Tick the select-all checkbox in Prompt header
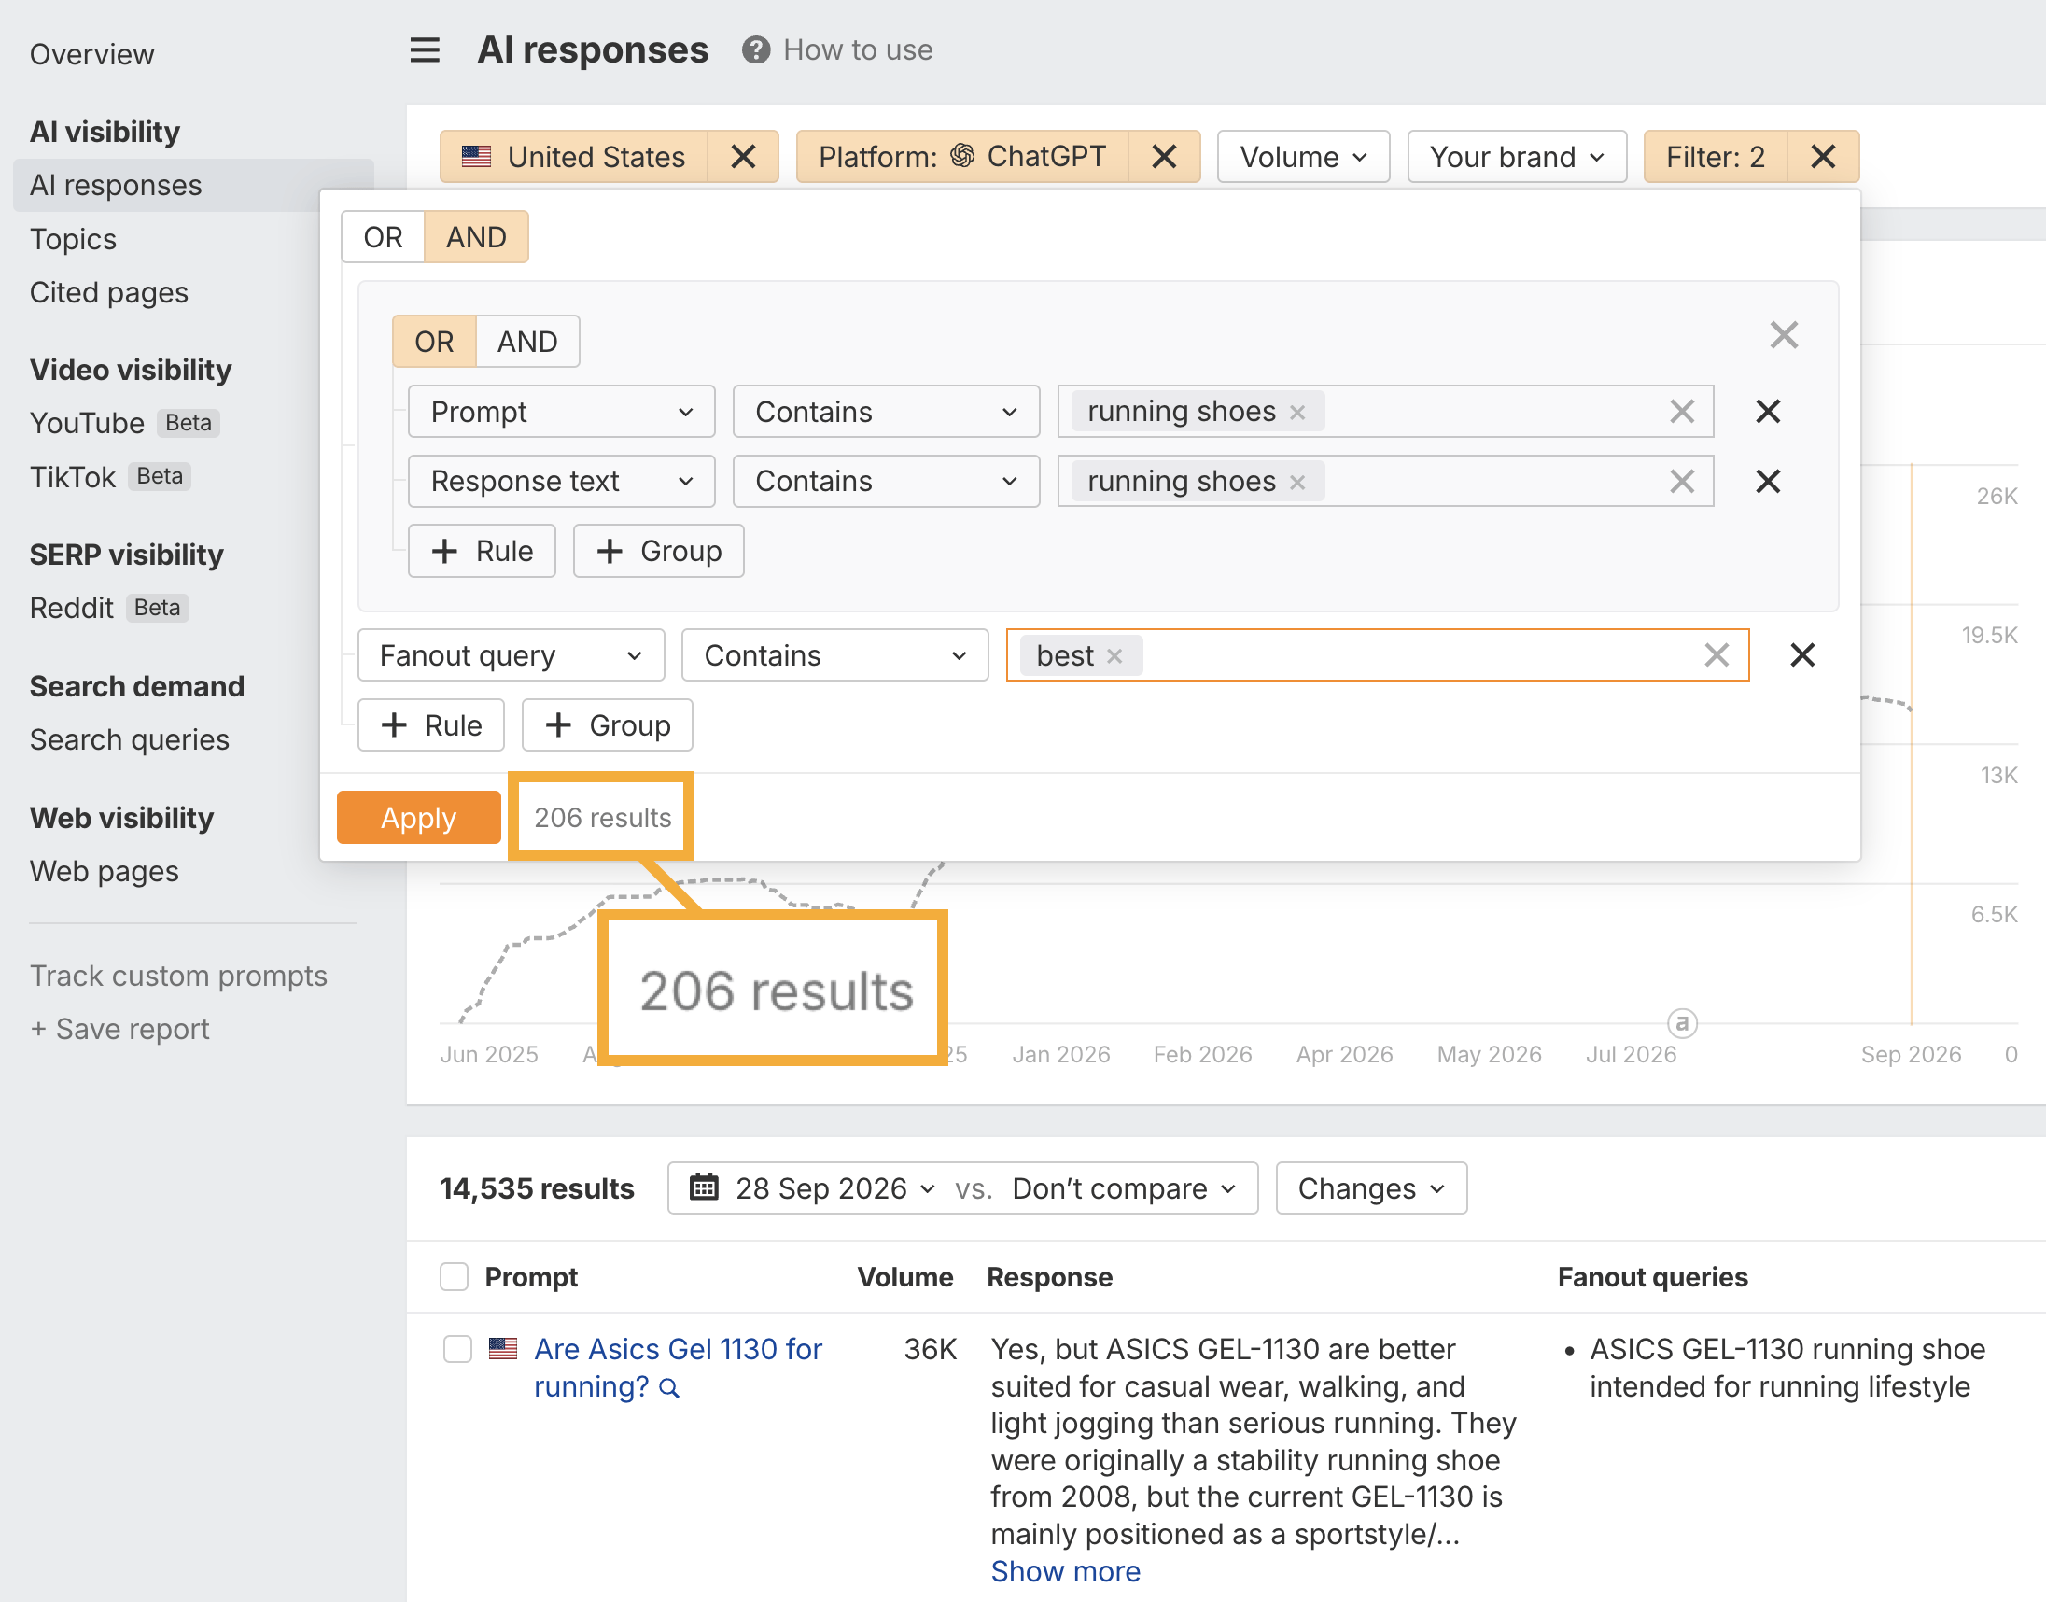 (455, 1276)
